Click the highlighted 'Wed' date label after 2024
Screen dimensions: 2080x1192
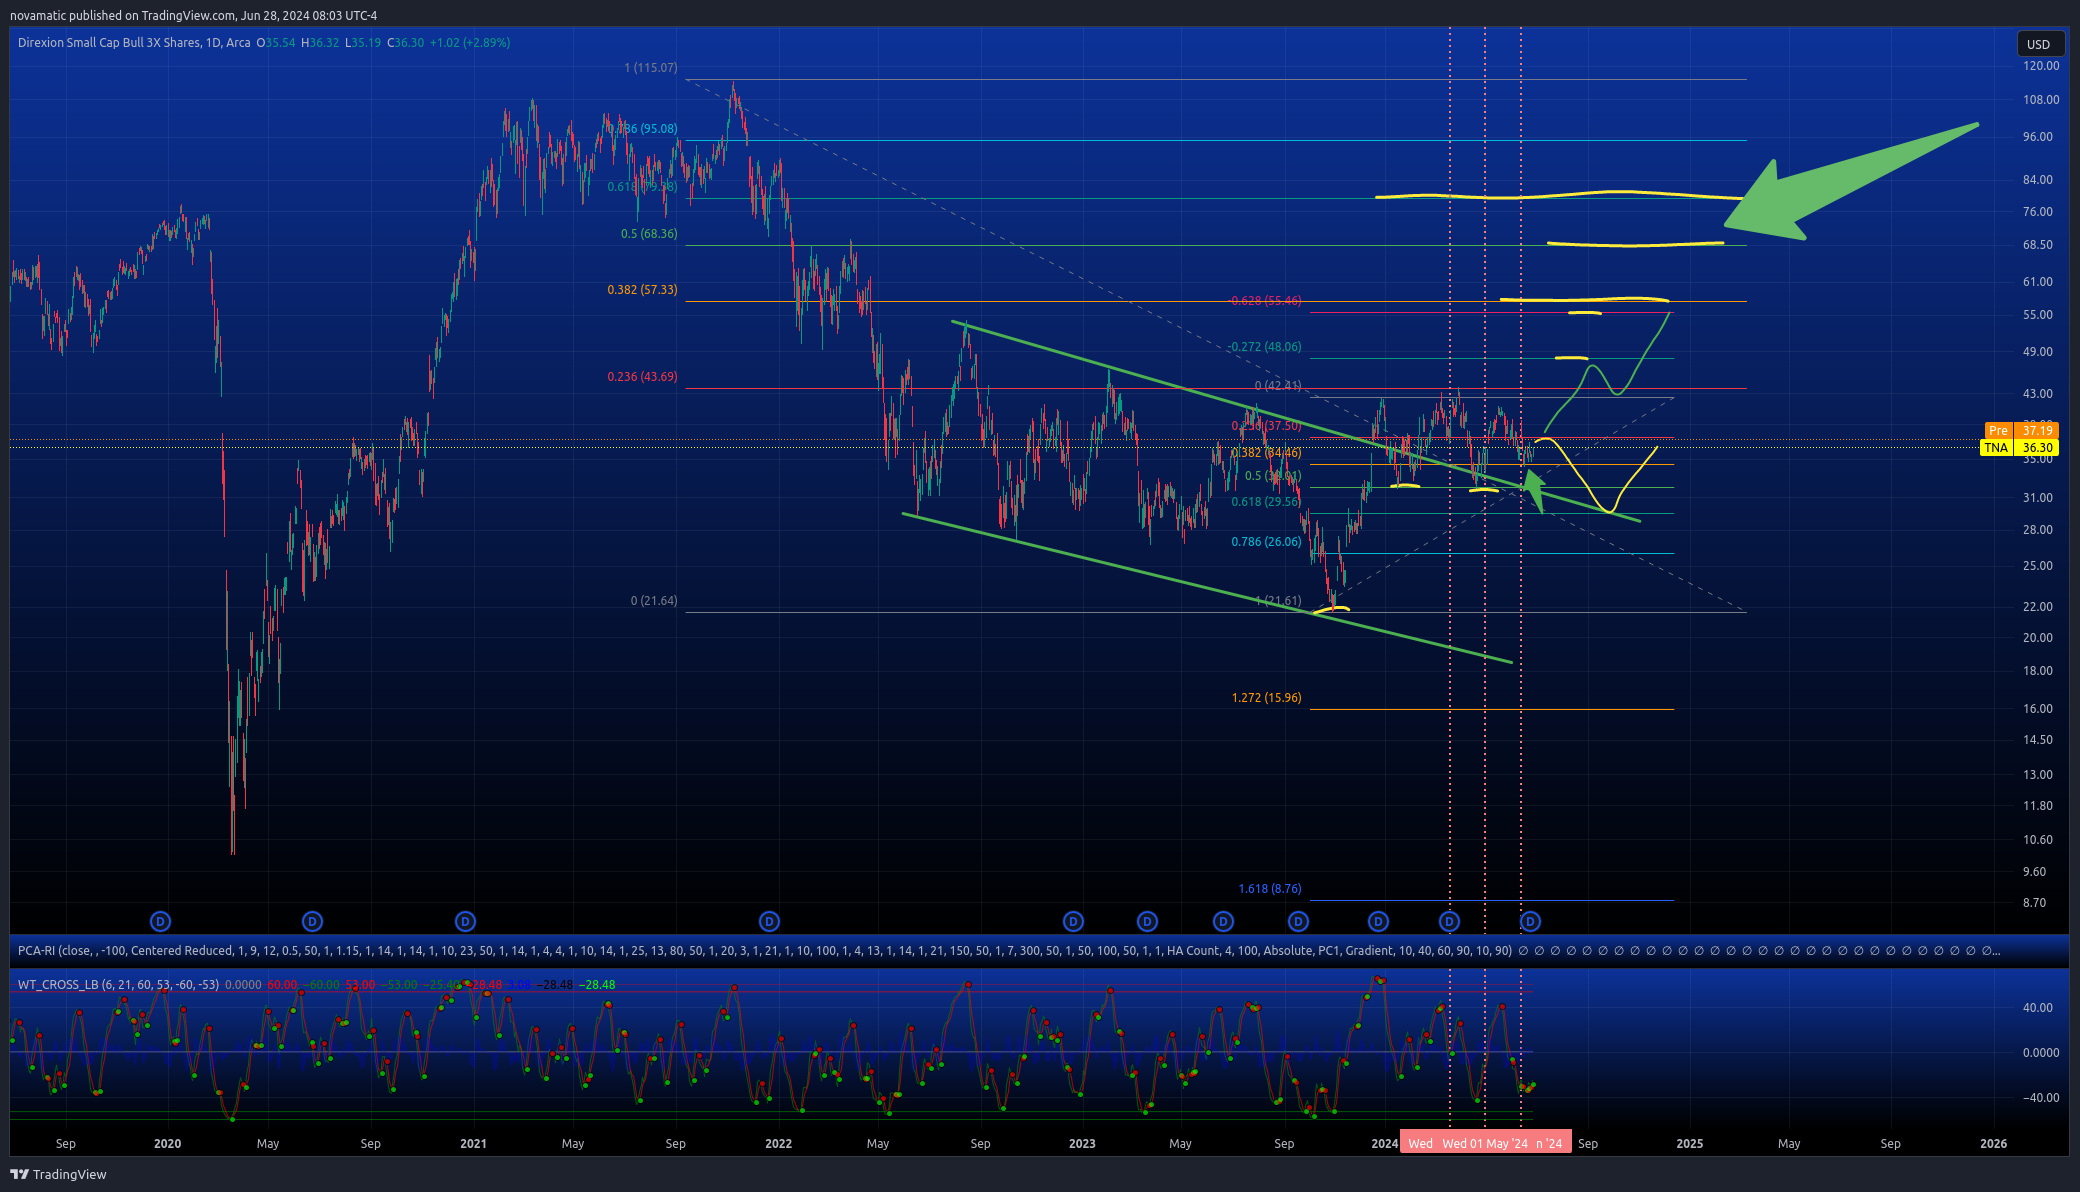pyautogui.click(x=1420, y=1143)
